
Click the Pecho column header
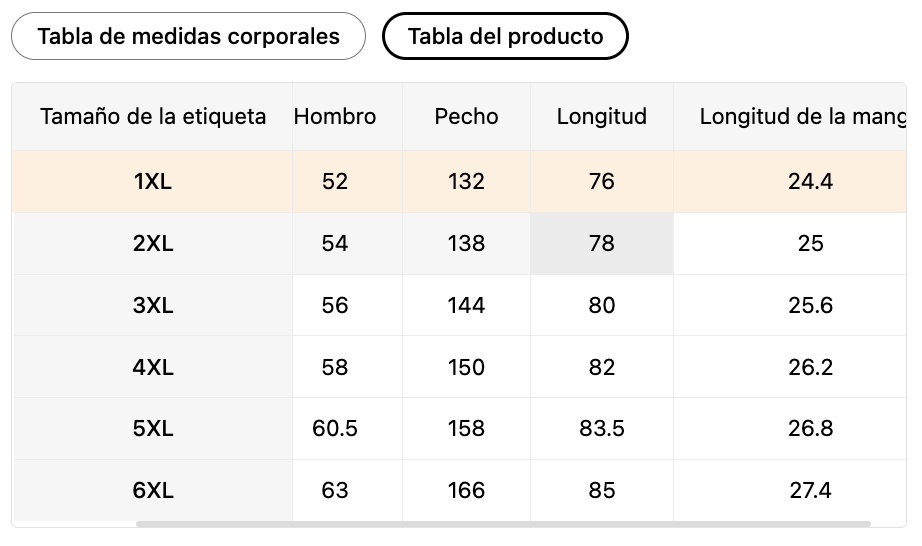466,116
